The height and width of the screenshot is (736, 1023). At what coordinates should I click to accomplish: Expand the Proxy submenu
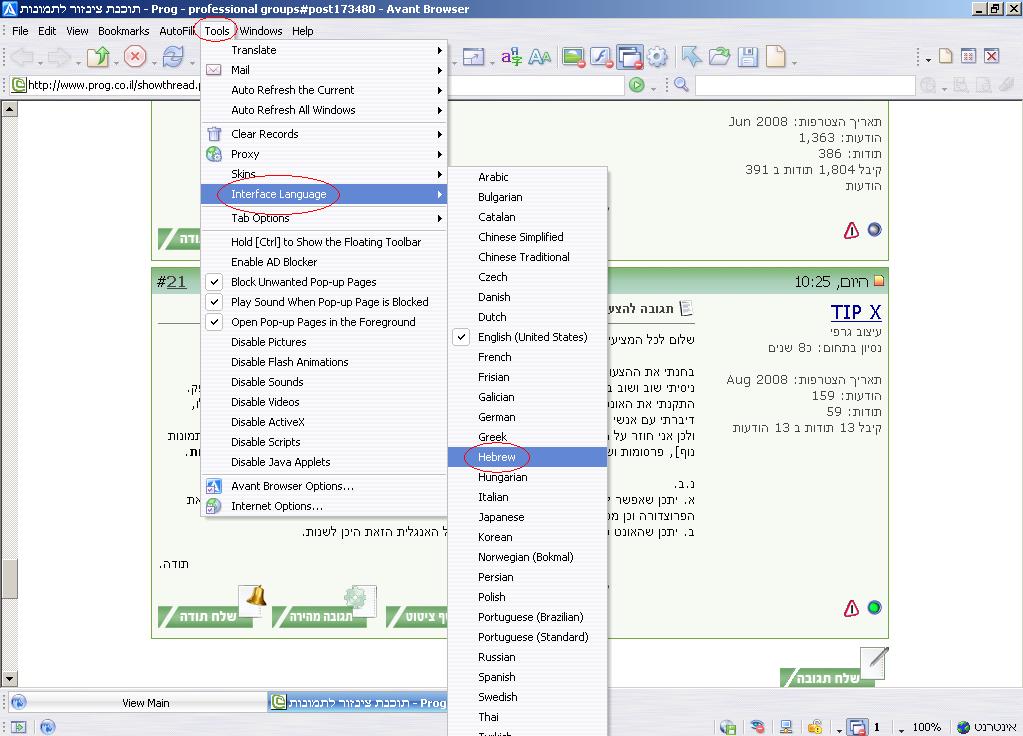324,155
